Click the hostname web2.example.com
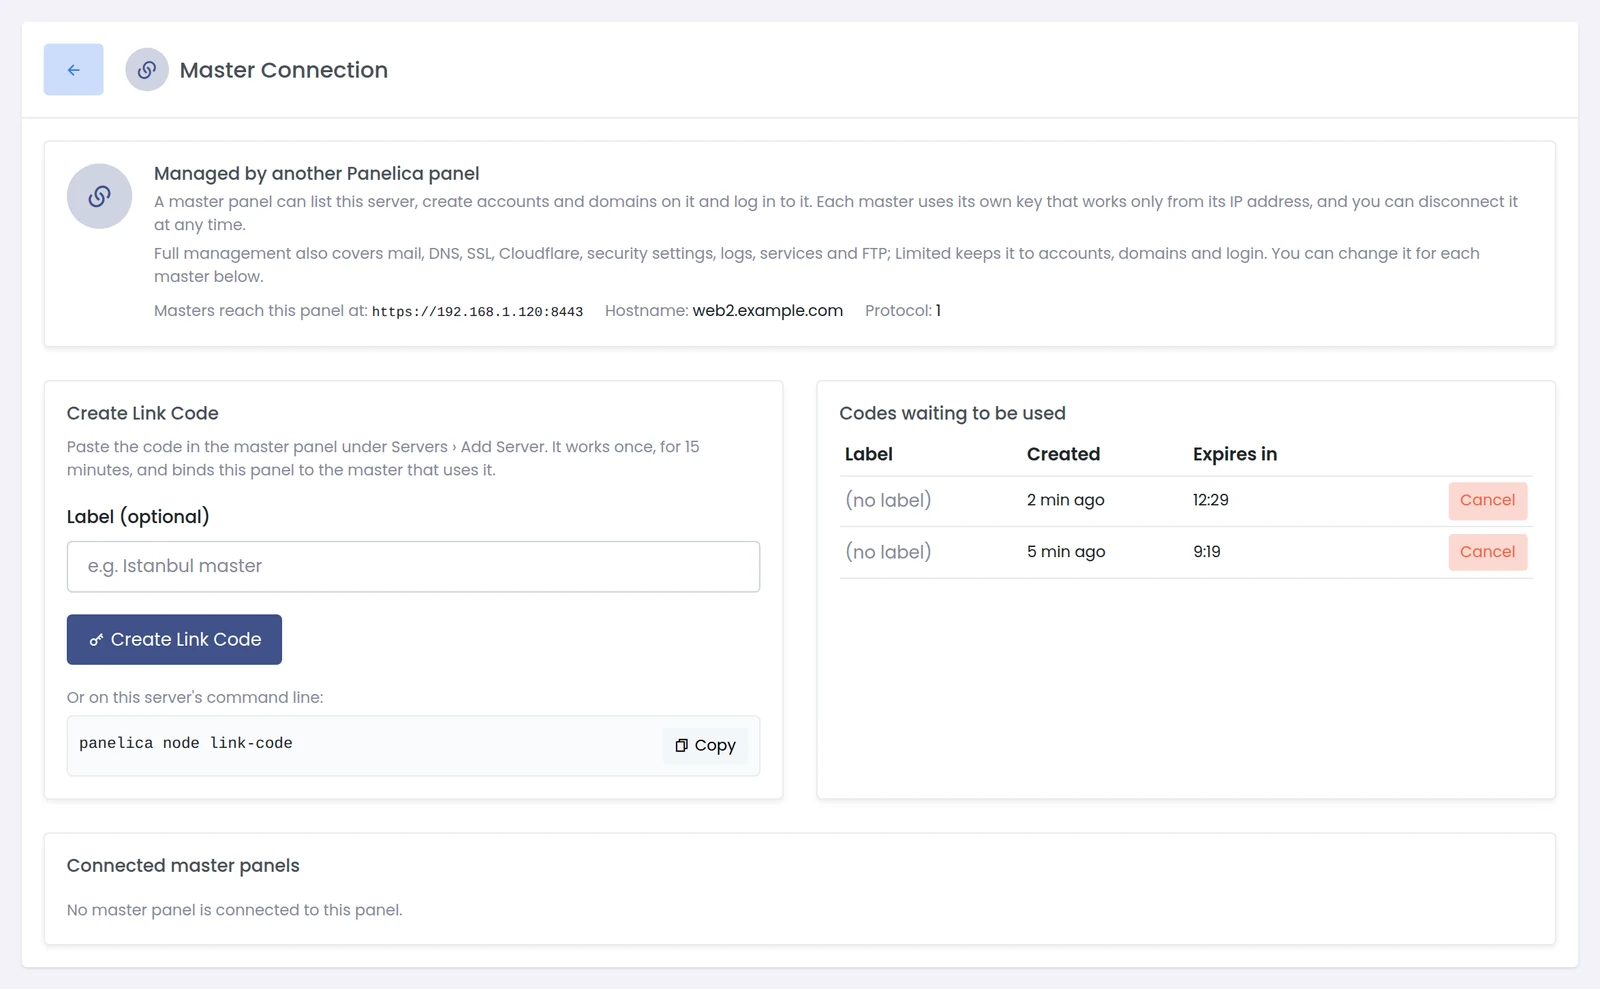 (x=768, y=311)
